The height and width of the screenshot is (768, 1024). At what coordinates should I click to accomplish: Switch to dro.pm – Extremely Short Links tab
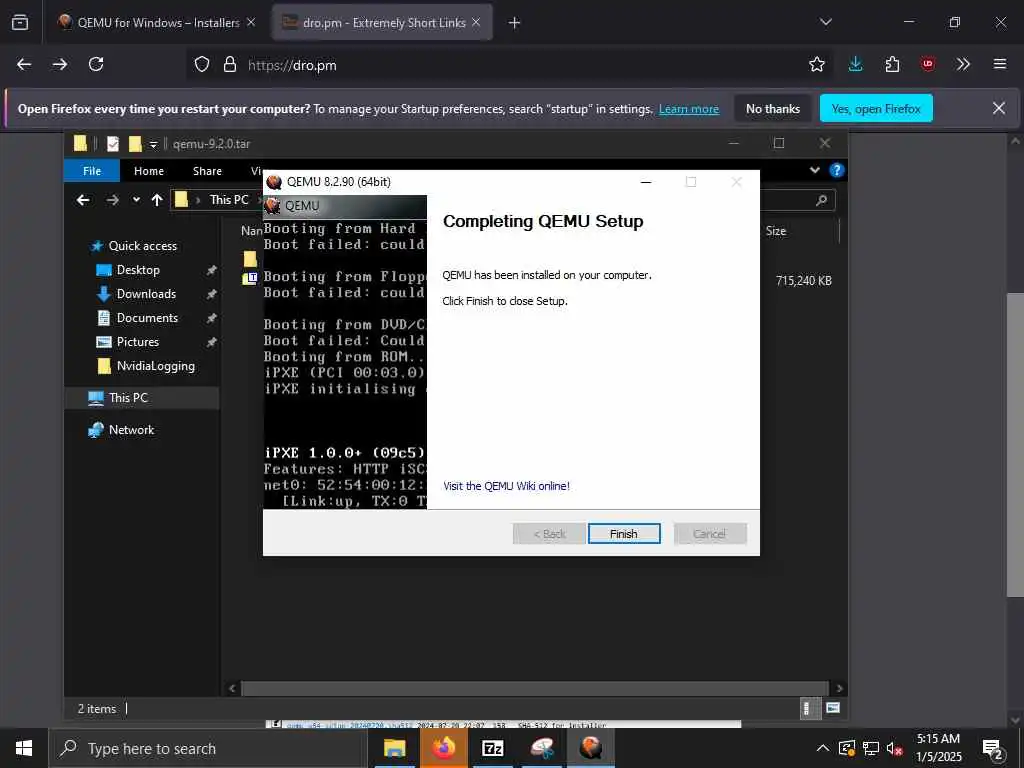[384, 23]
